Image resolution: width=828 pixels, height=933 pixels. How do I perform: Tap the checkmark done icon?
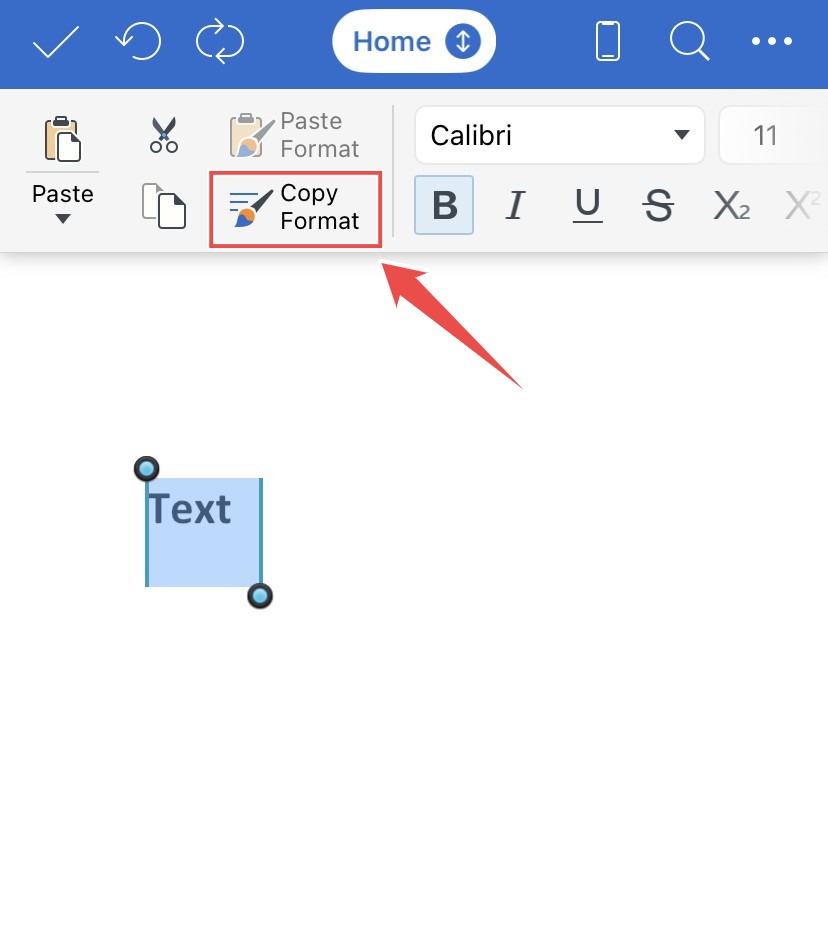(x=55, y=42)
